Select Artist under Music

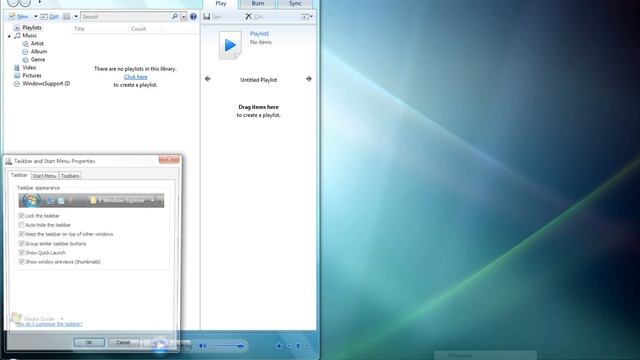[37, 44]
